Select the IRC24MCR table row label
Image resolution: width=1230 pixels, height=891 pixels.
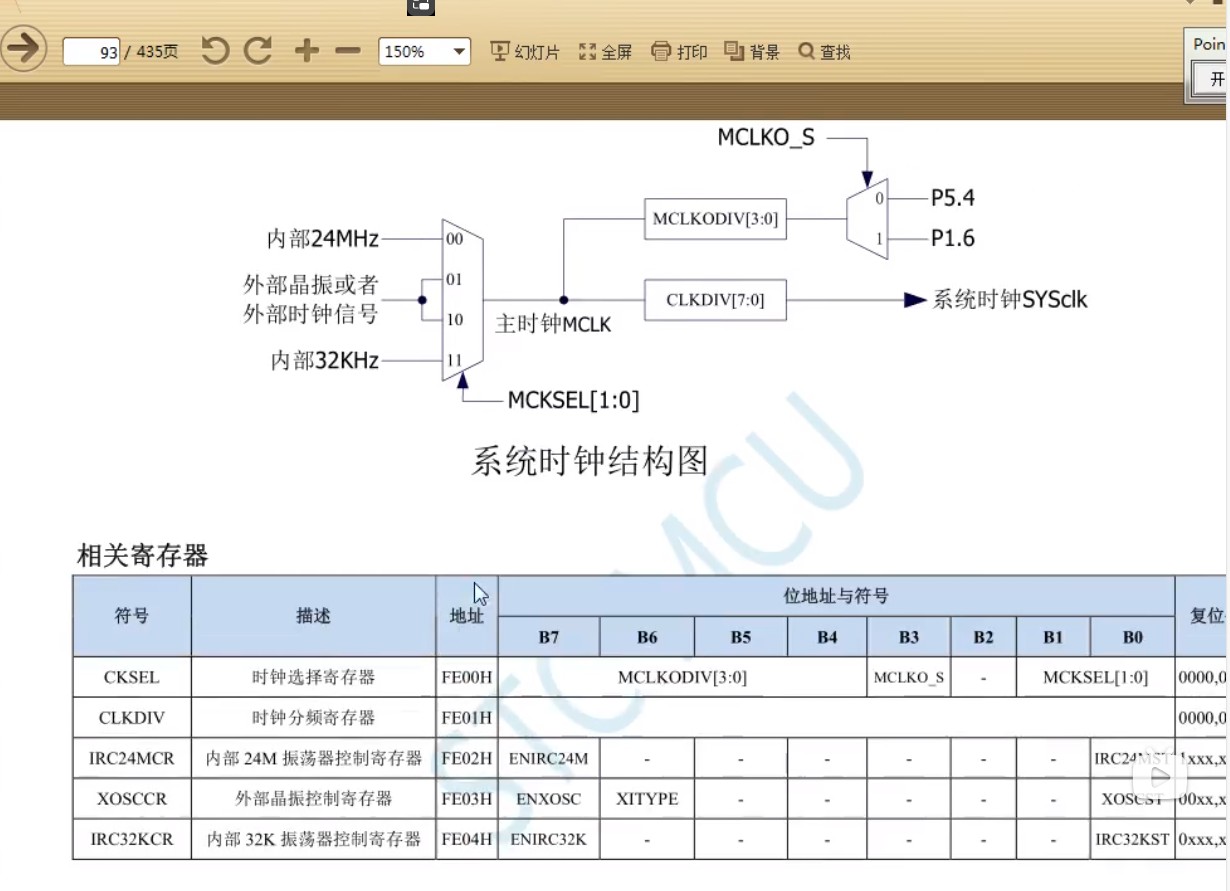132,759
